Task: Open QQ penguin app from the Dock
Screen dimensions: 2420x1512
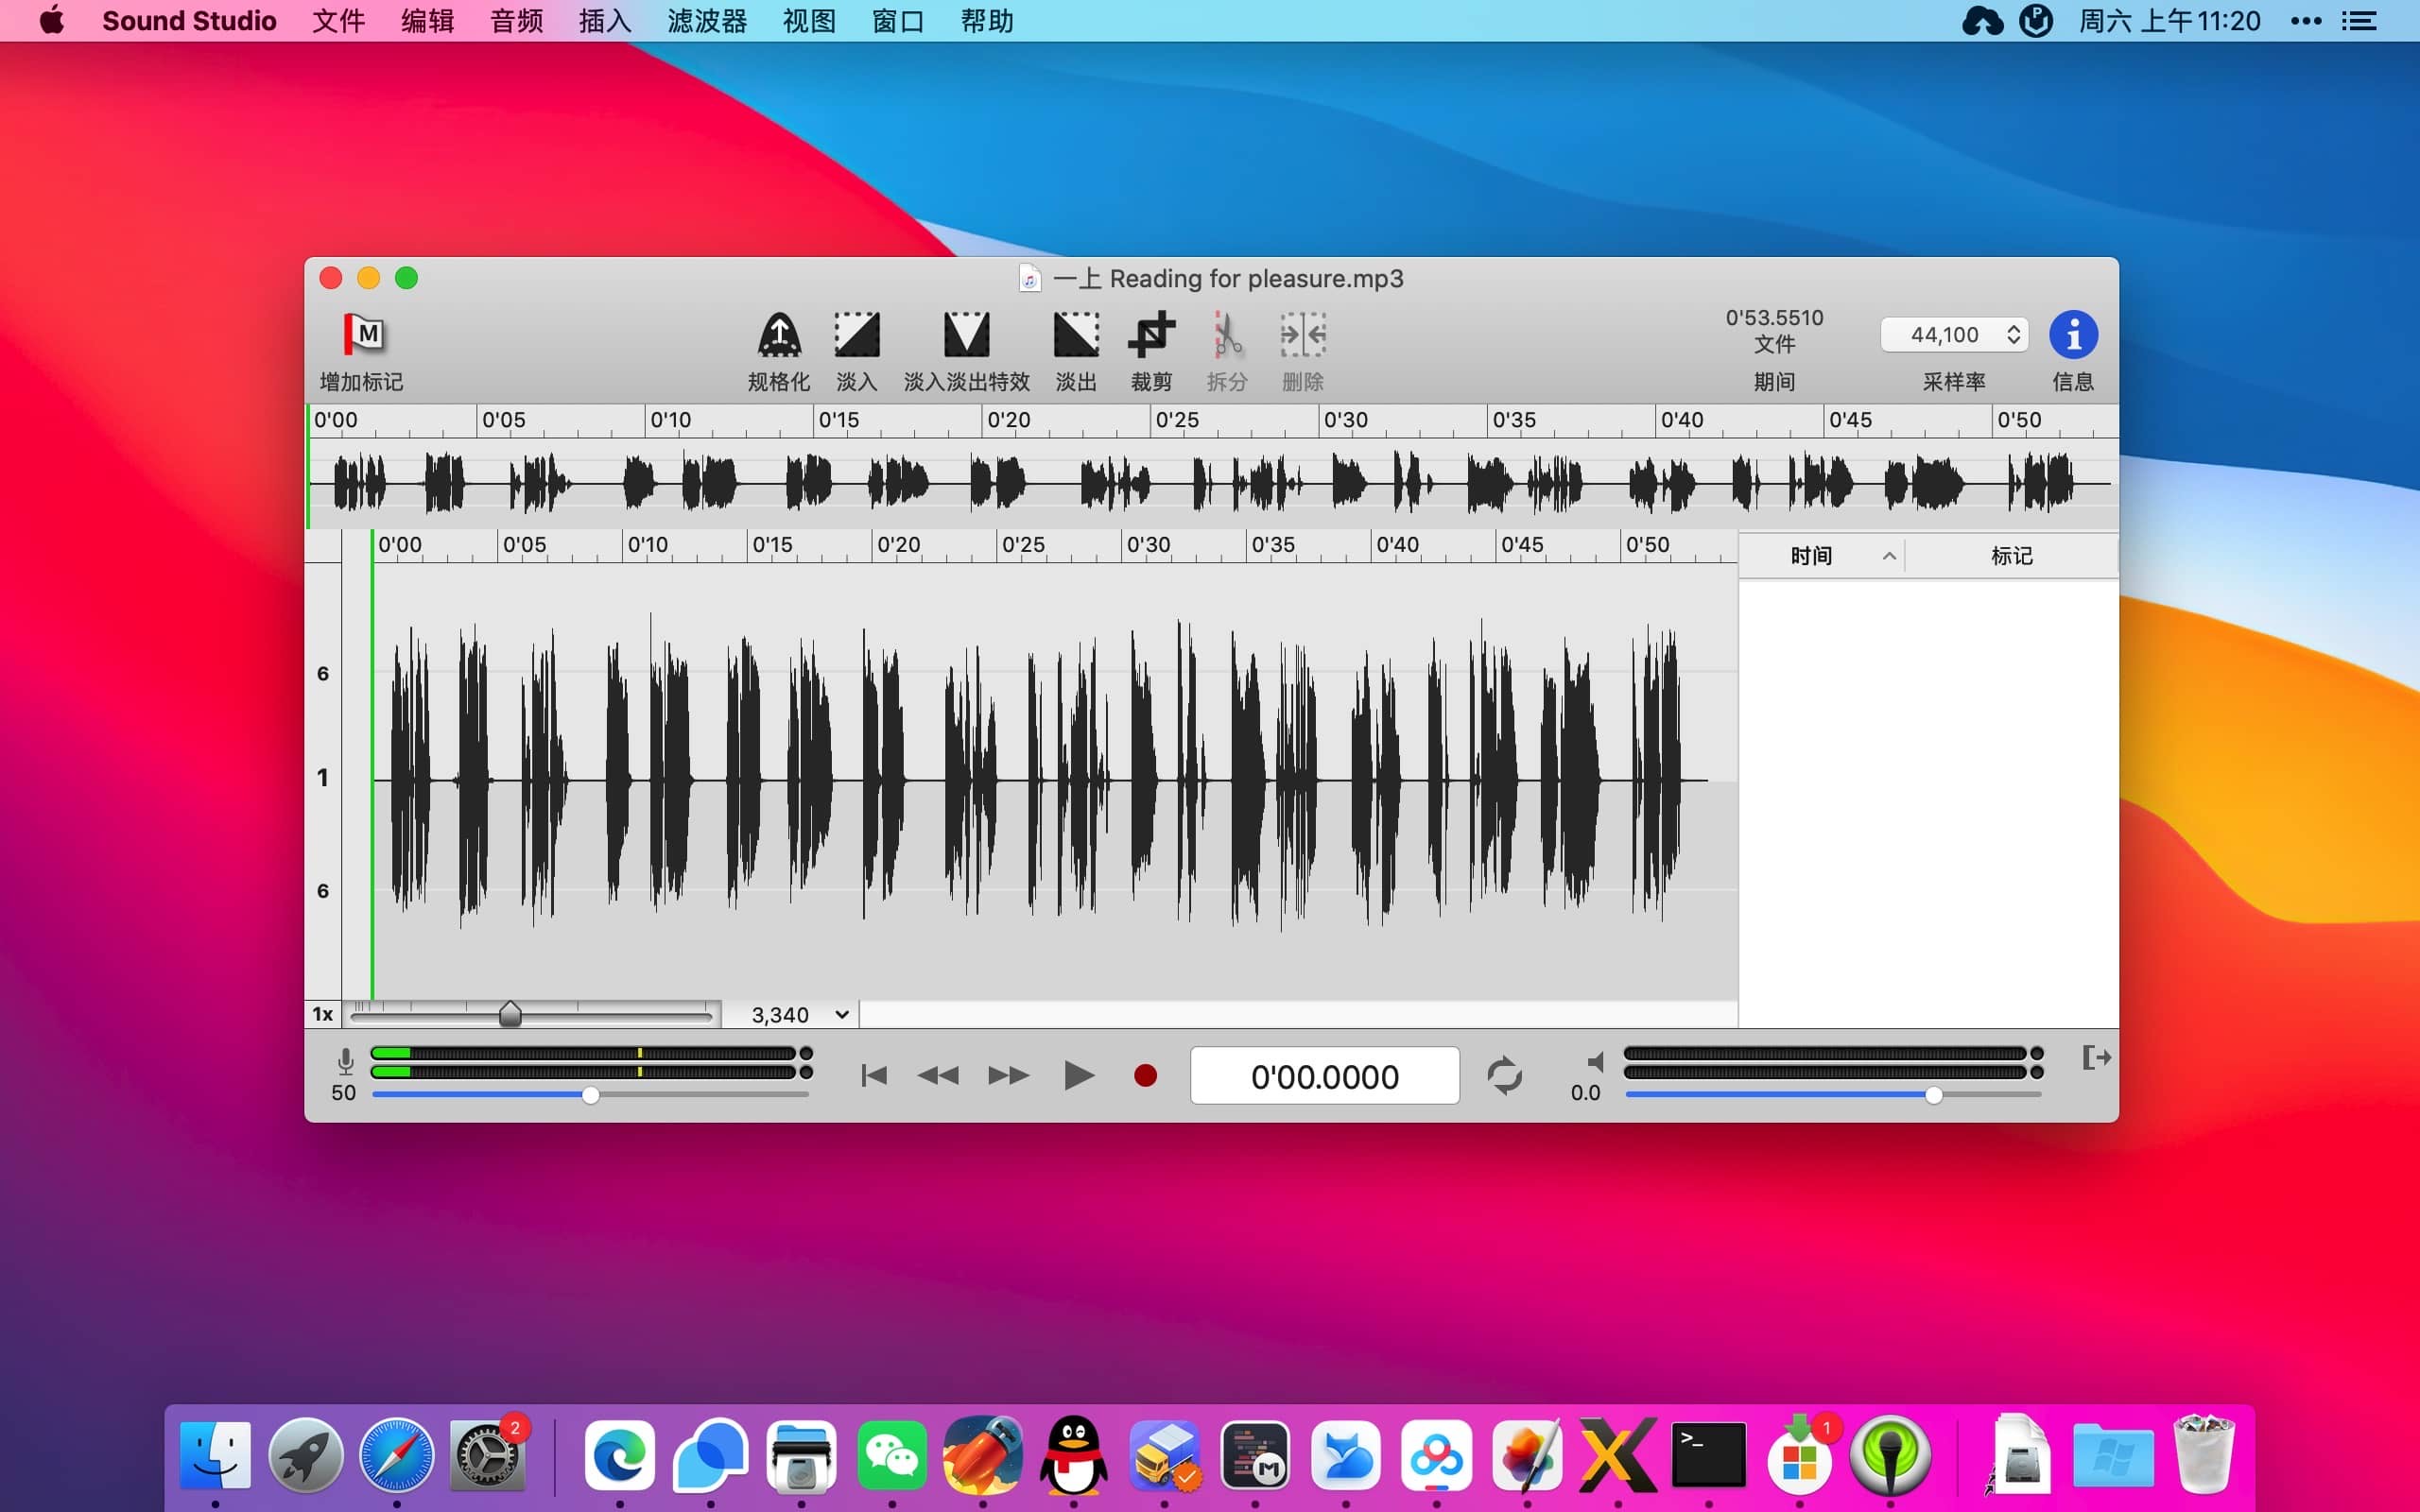Action: tap(1073, 1455)
